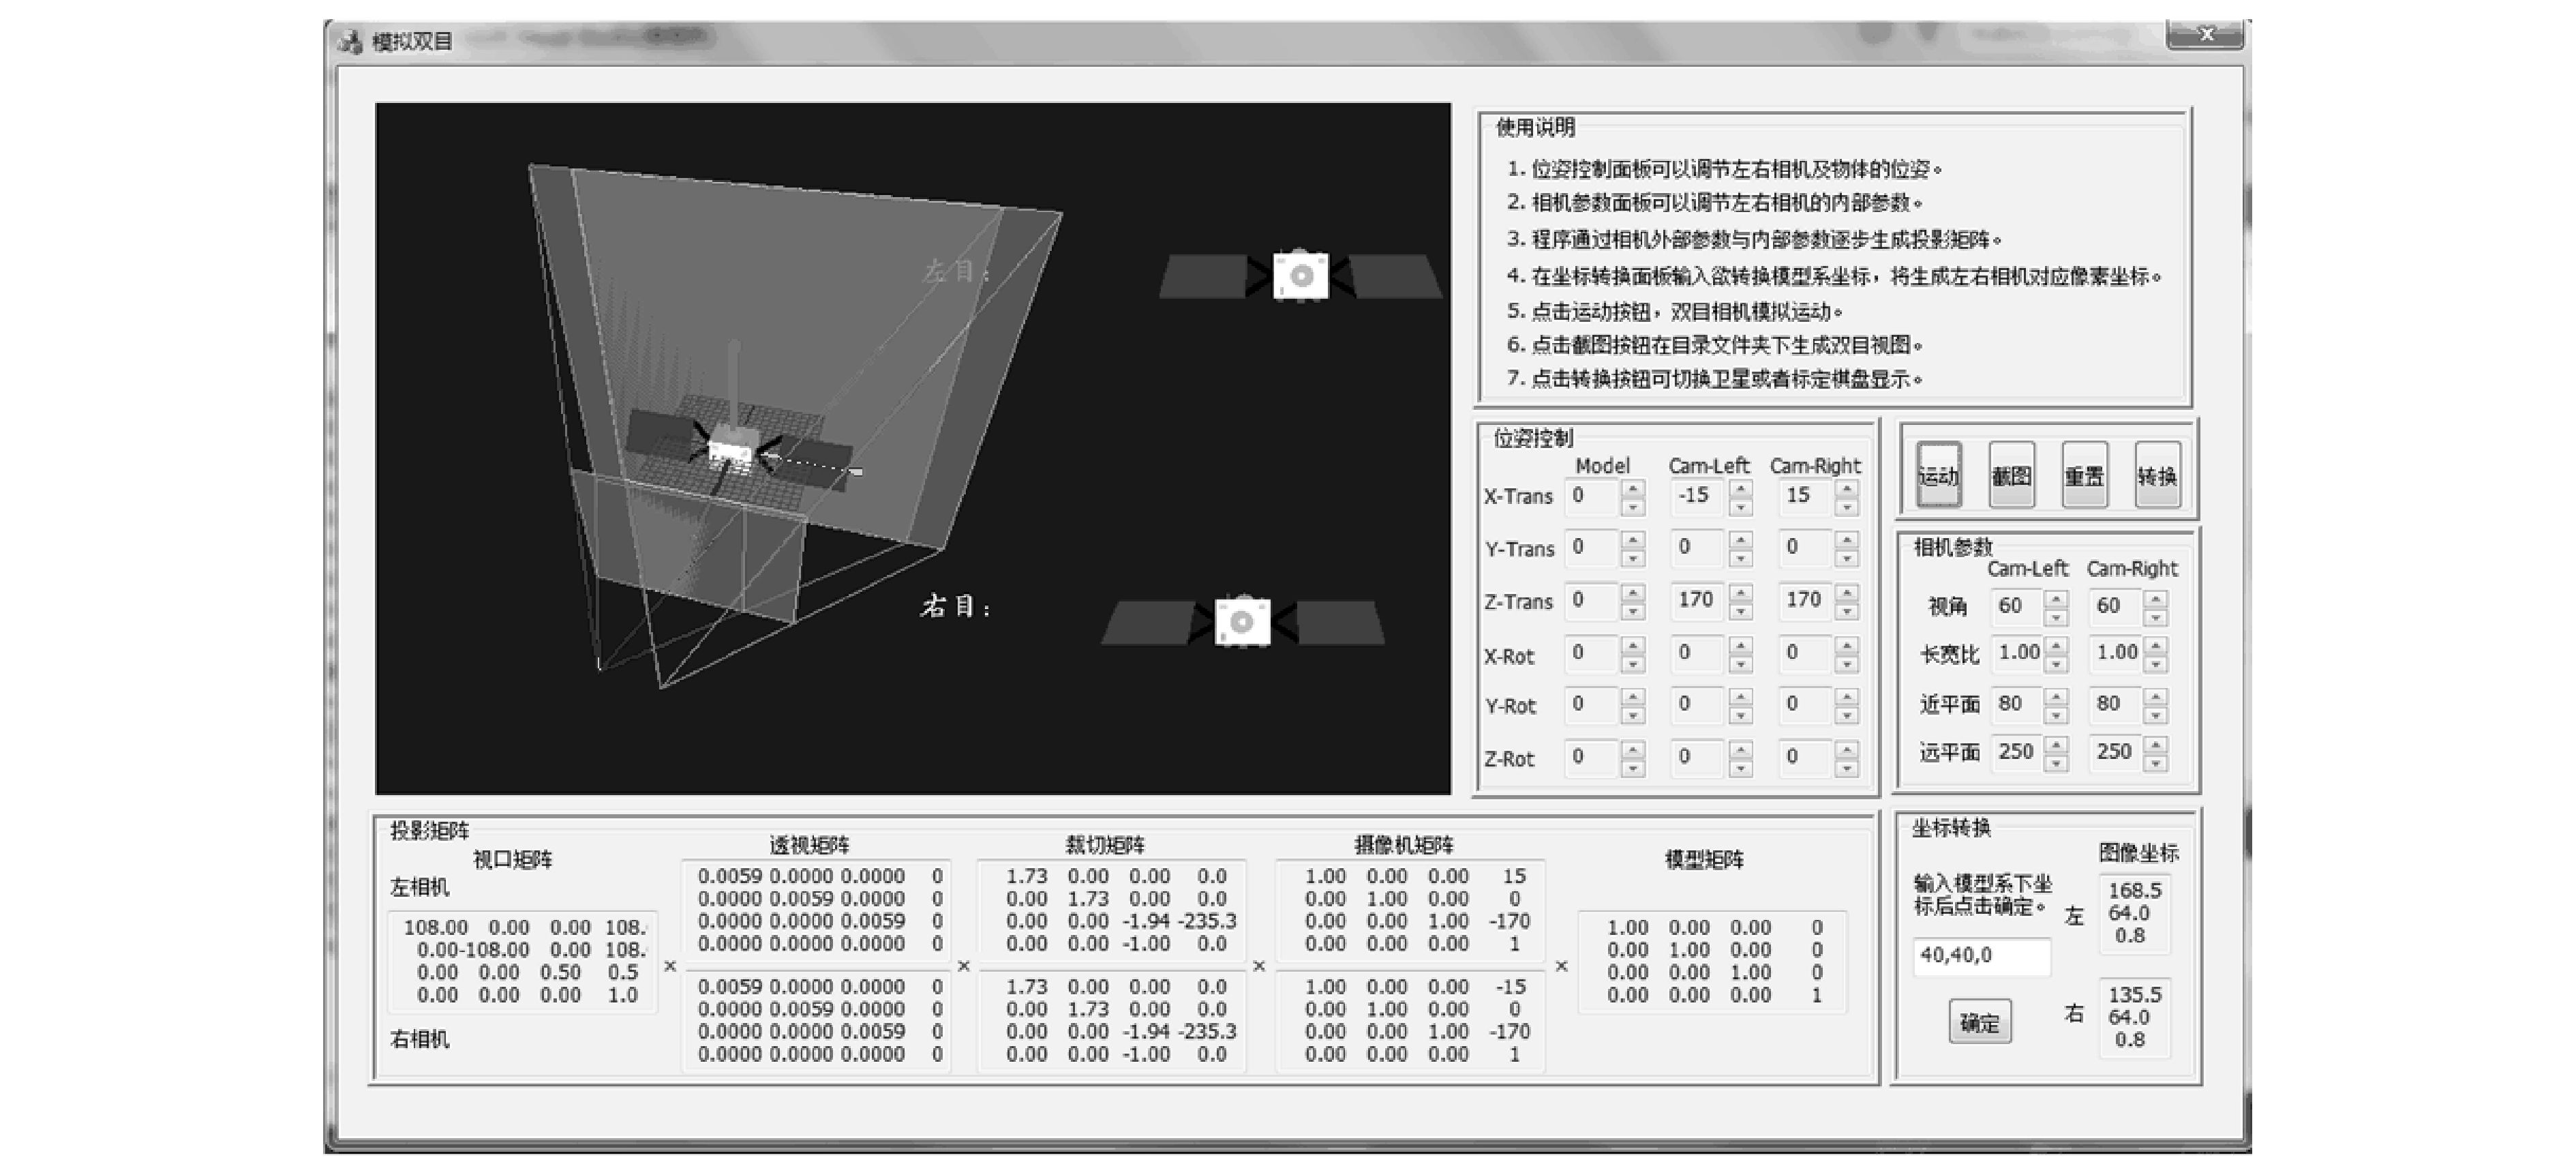Decrease Cam-Right X-Trans with down arrow
Image resolution: width=2576 pixels, height=1175 pixels.
click(x=1847, y=507)
